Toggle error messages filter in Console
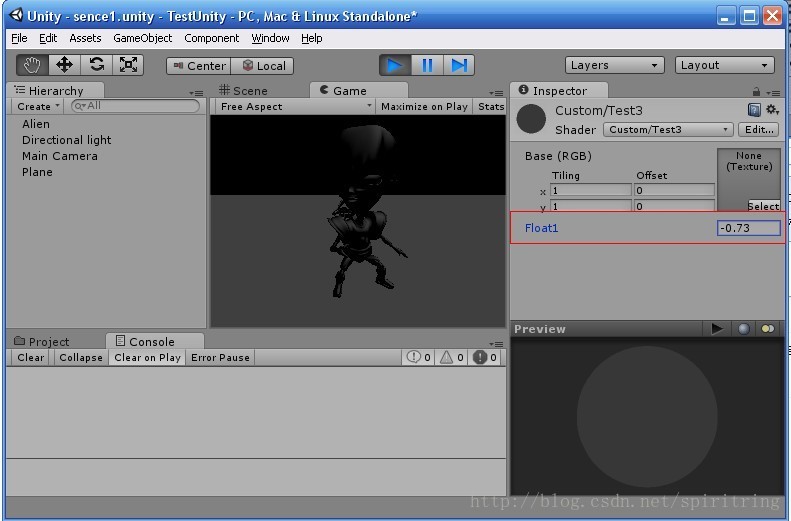Screen dimensions: 791x521 pos(485,358)
